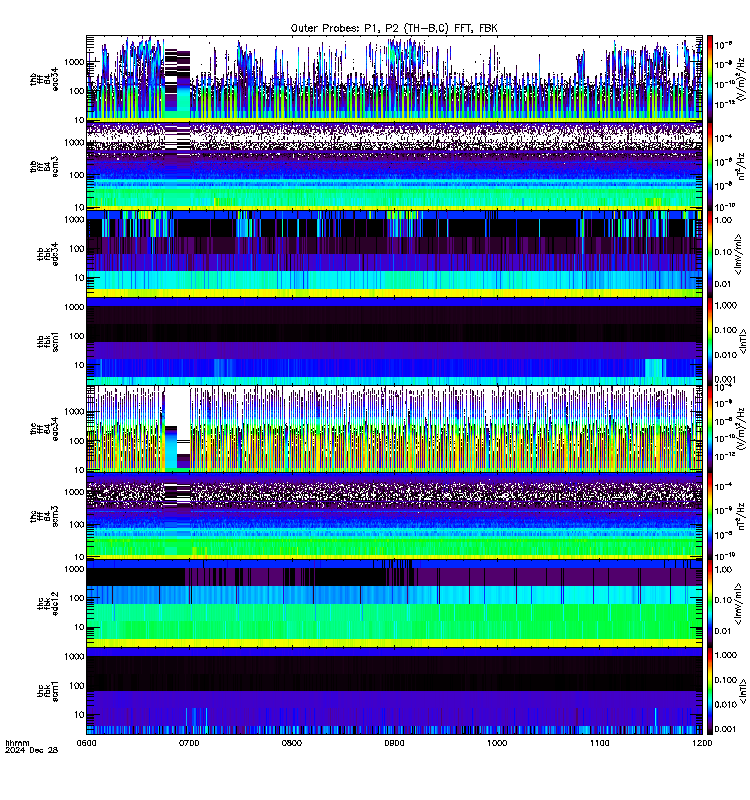Click the thb fbk scm1 spectrogram panel
750x800 pixels.
[394, 341]
